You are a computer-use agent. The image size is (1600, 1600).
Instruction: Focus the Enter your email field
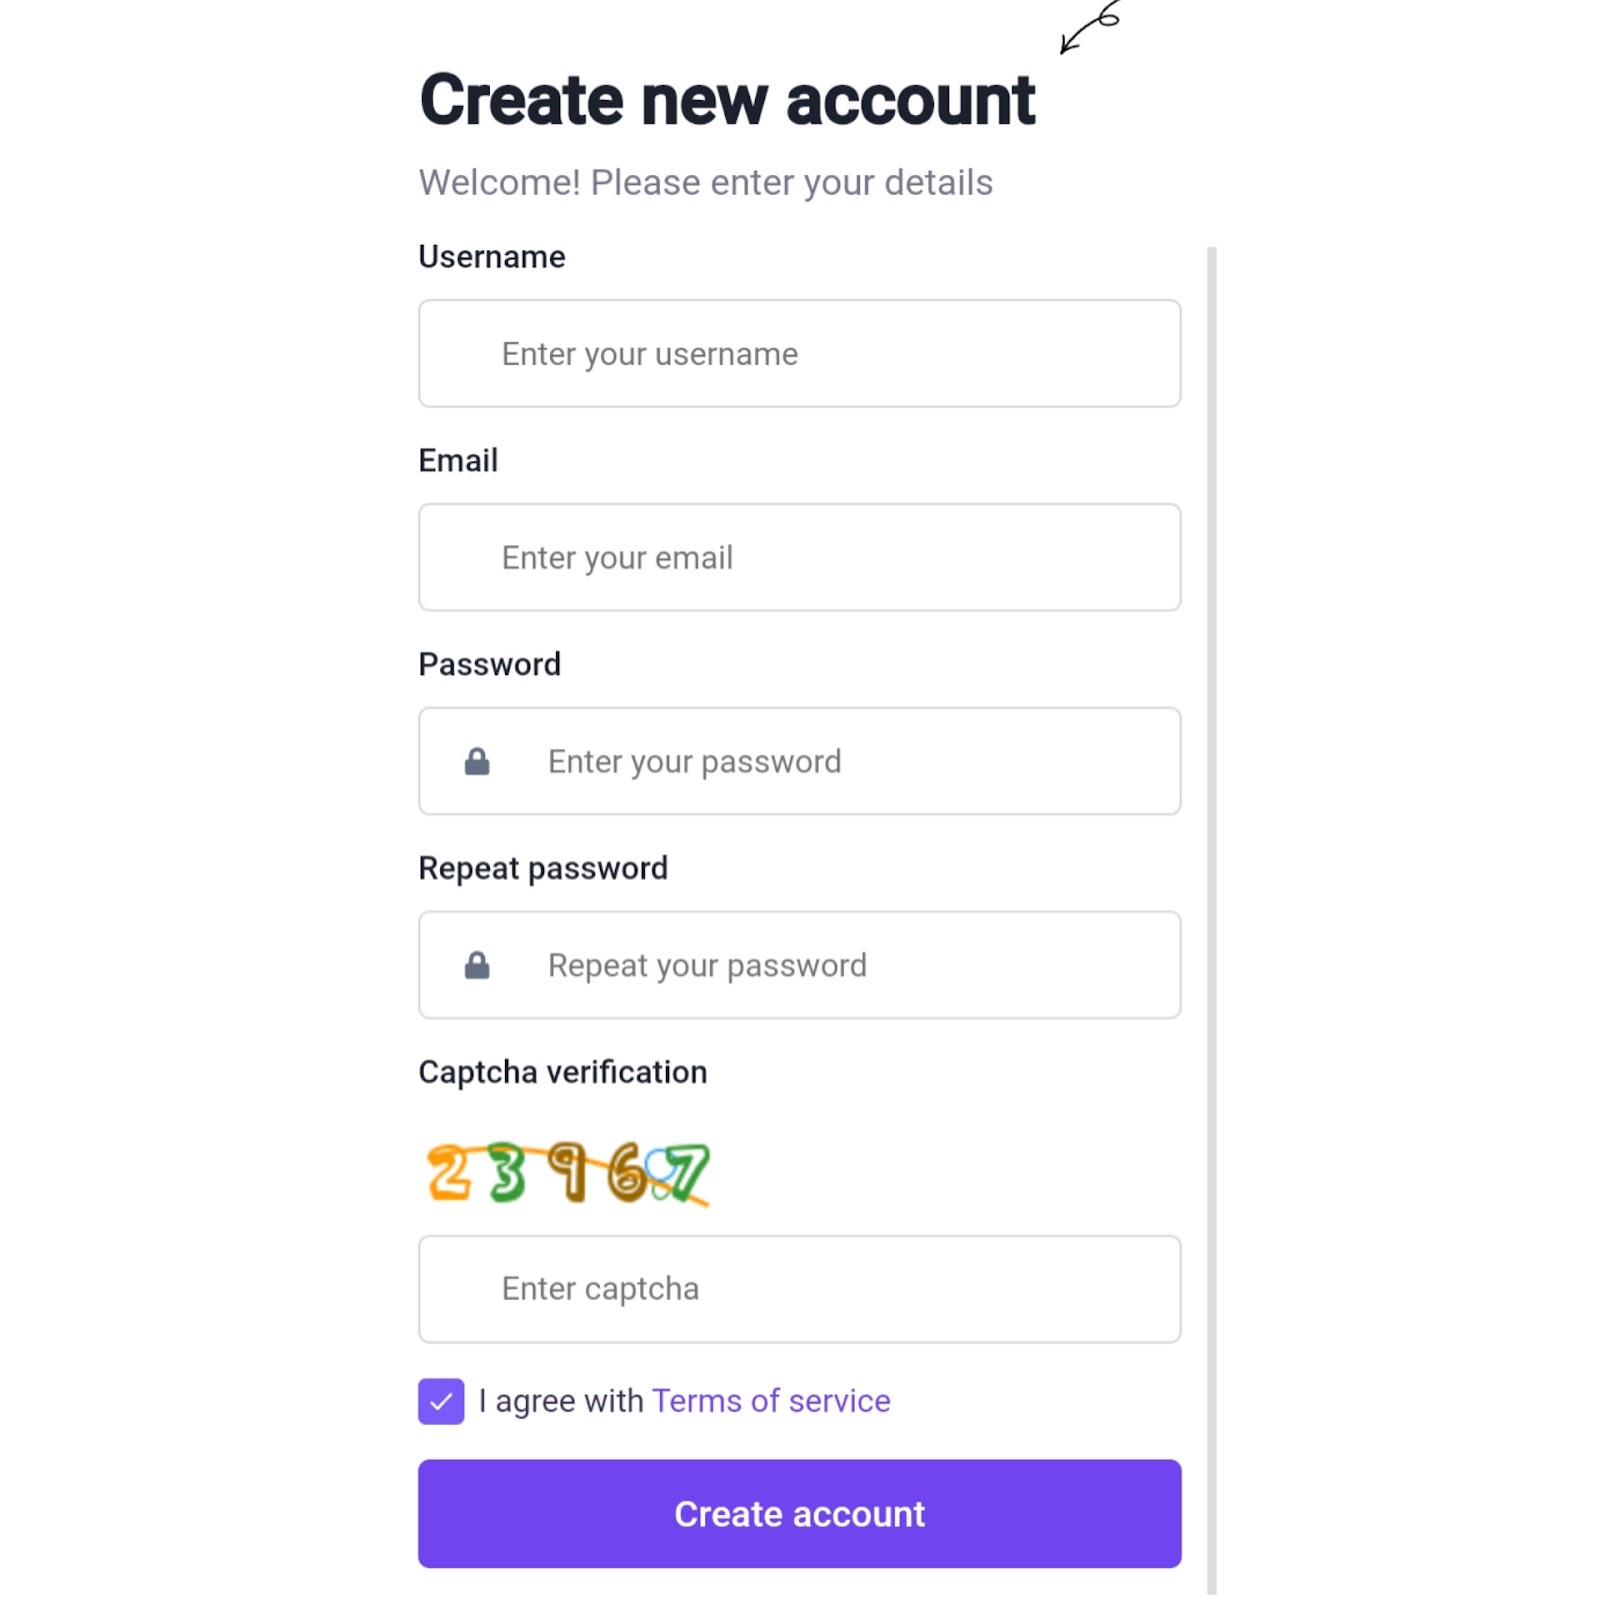[x=800, y=557]
